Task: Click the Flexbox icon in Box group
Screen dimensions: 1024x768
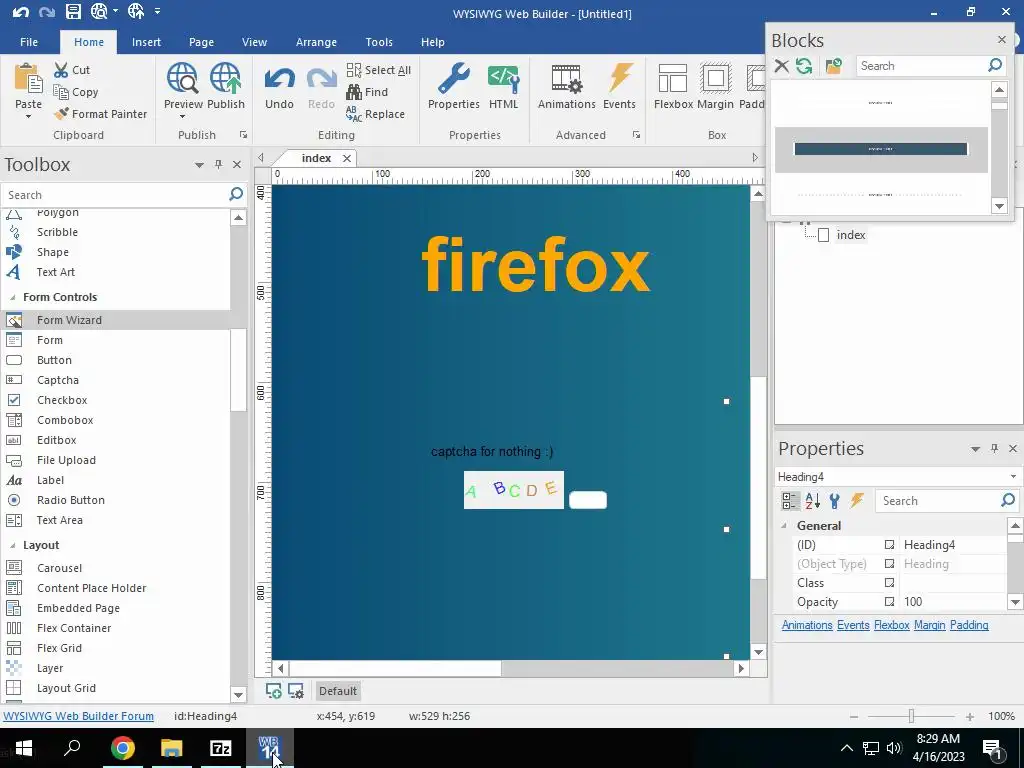Action: pos(673,78)
